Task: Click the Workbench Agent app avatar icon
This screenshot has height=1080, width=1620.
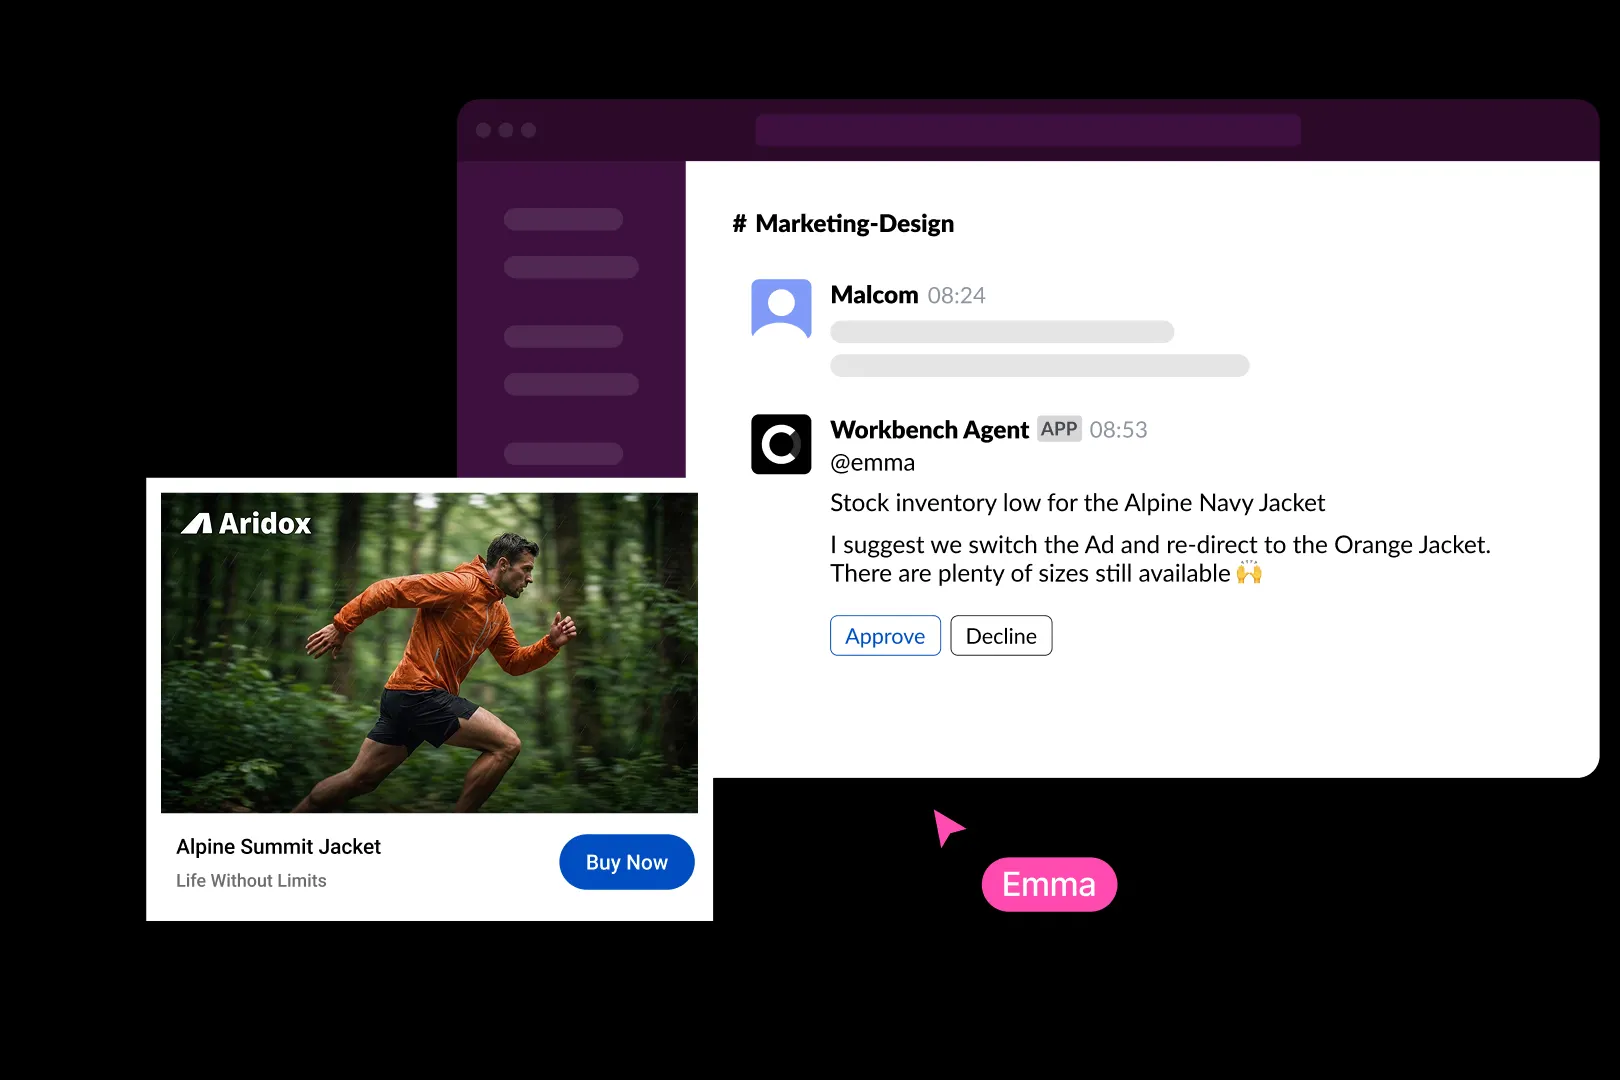Action: pos(781,444)
